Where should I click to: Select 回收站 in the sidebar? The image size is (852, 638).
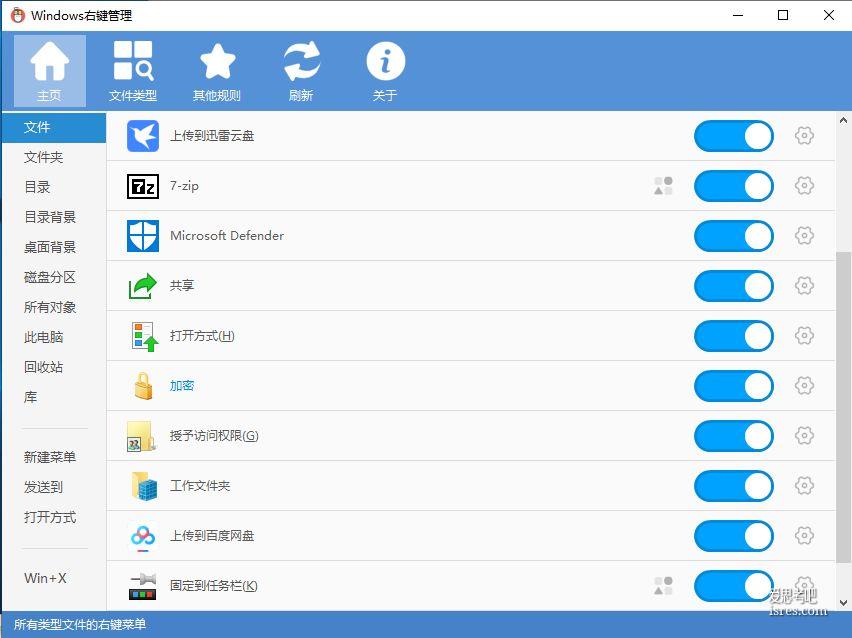[54, 367]
